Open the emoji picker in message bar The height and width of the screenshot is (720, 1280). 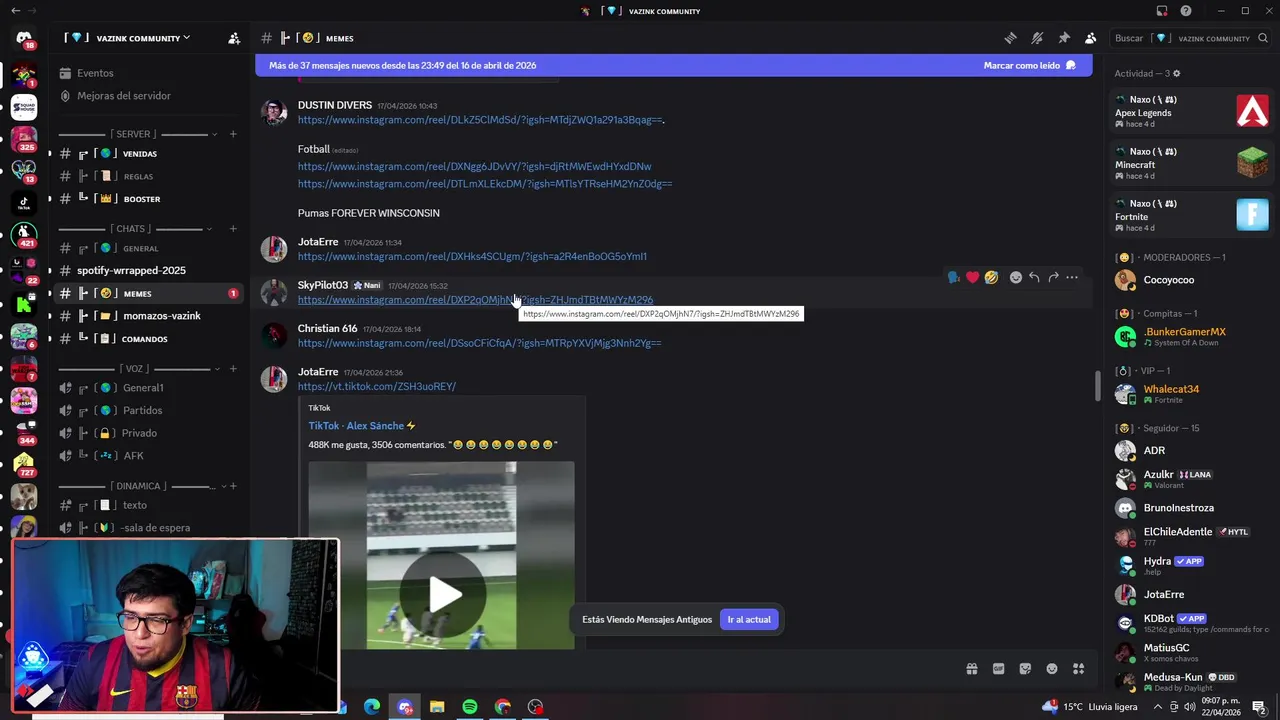pos(1052,669)
